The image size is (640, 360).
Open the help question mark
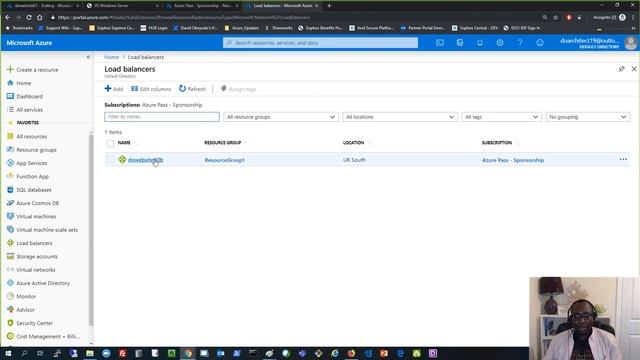[520, 42]
